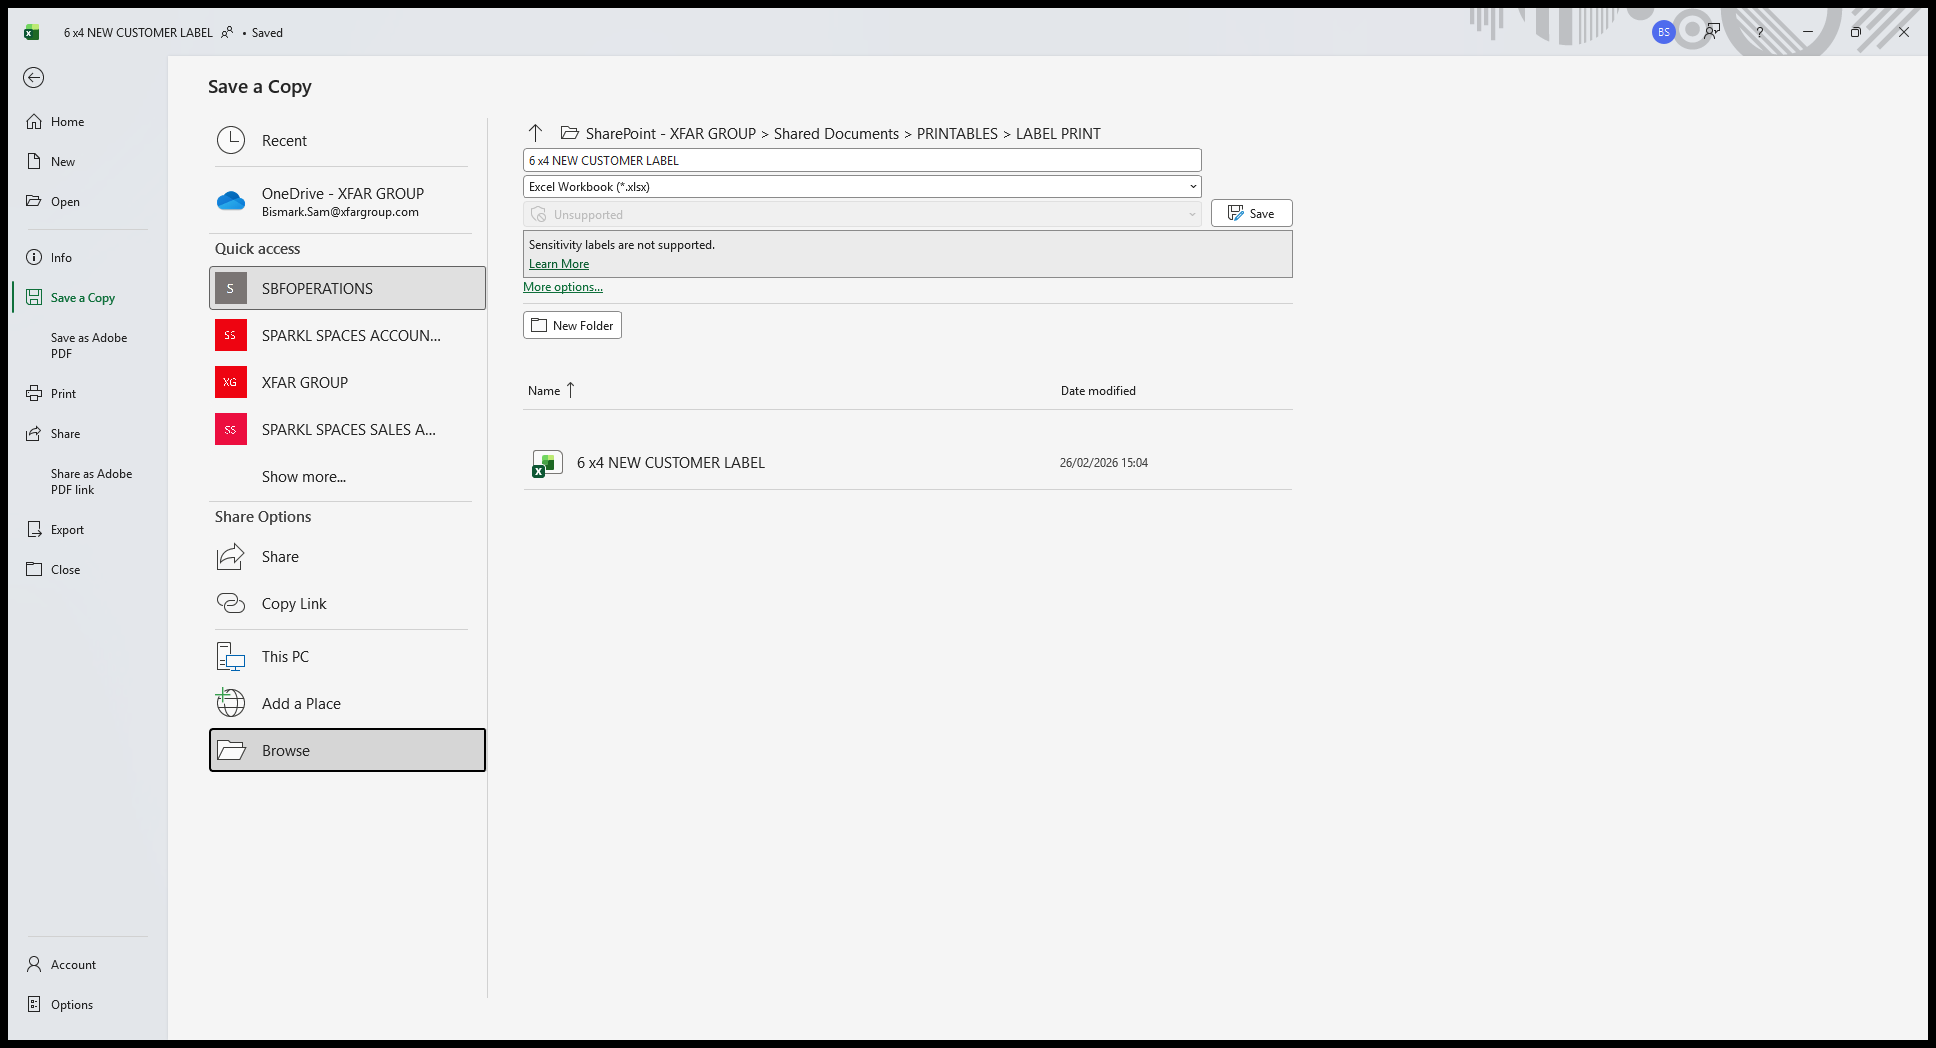
Task: Choose Add a Place option
Action: (300, 704)
